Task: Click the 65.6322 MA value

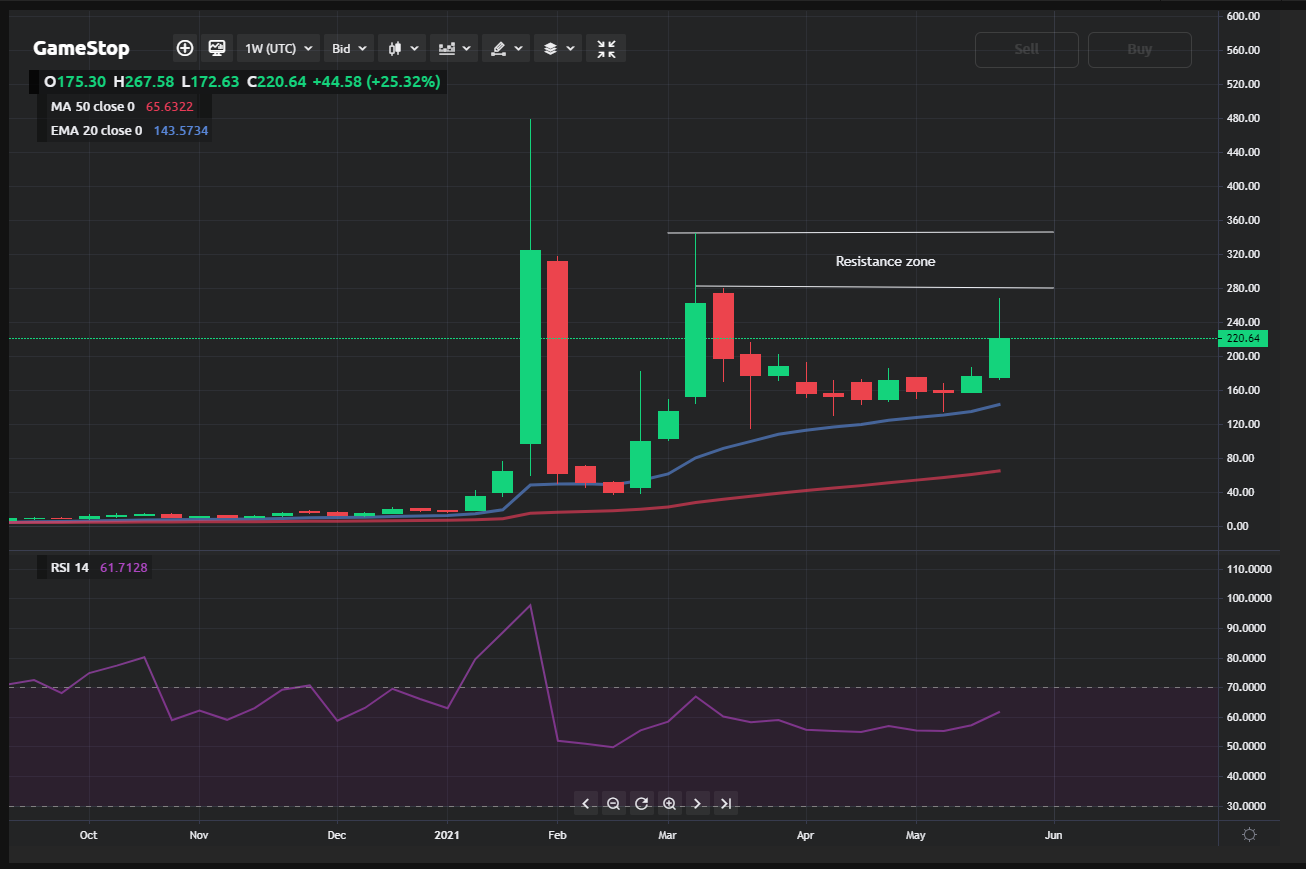Action: point(169,106)
